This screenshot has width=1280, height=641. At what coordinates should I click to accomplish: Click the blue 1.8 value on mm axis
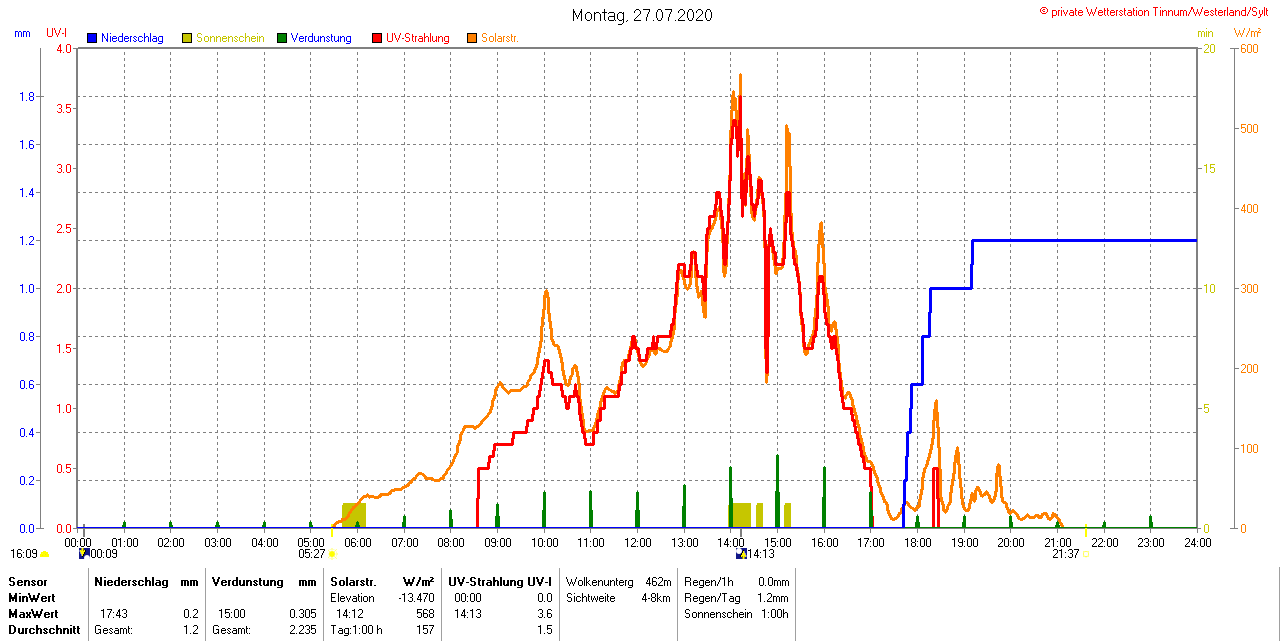[x=27, y=96]
